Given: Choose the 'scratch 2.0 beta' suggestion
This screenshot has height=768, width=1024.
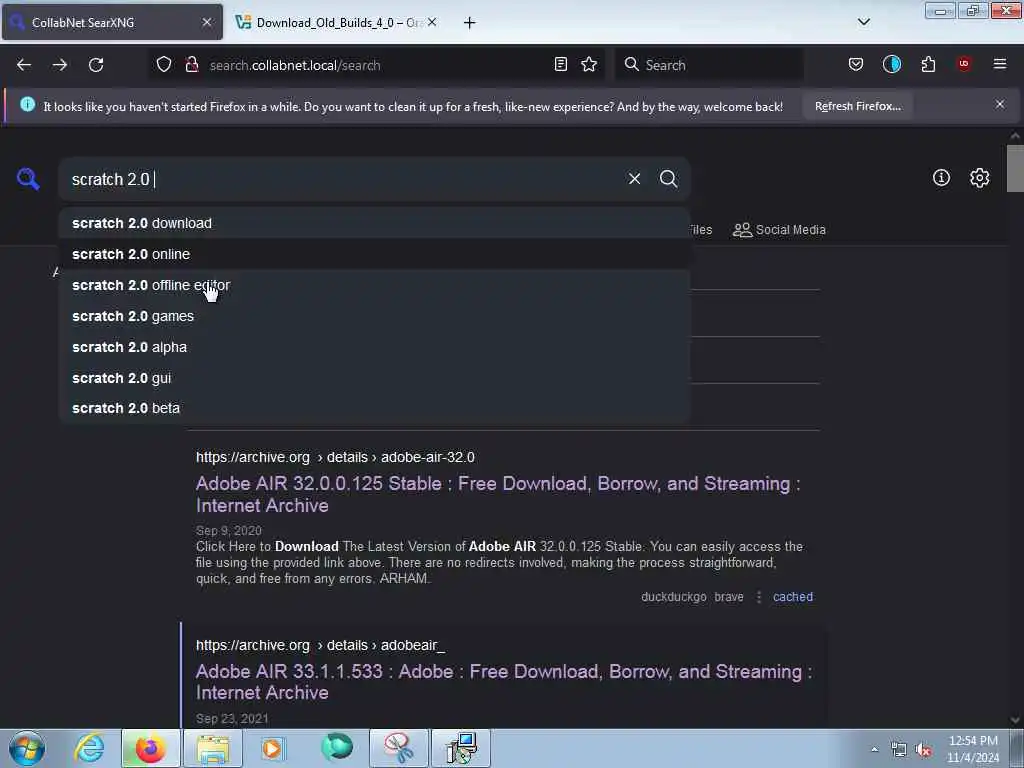Looking at the screenshot, I should [x=374, y=408].
